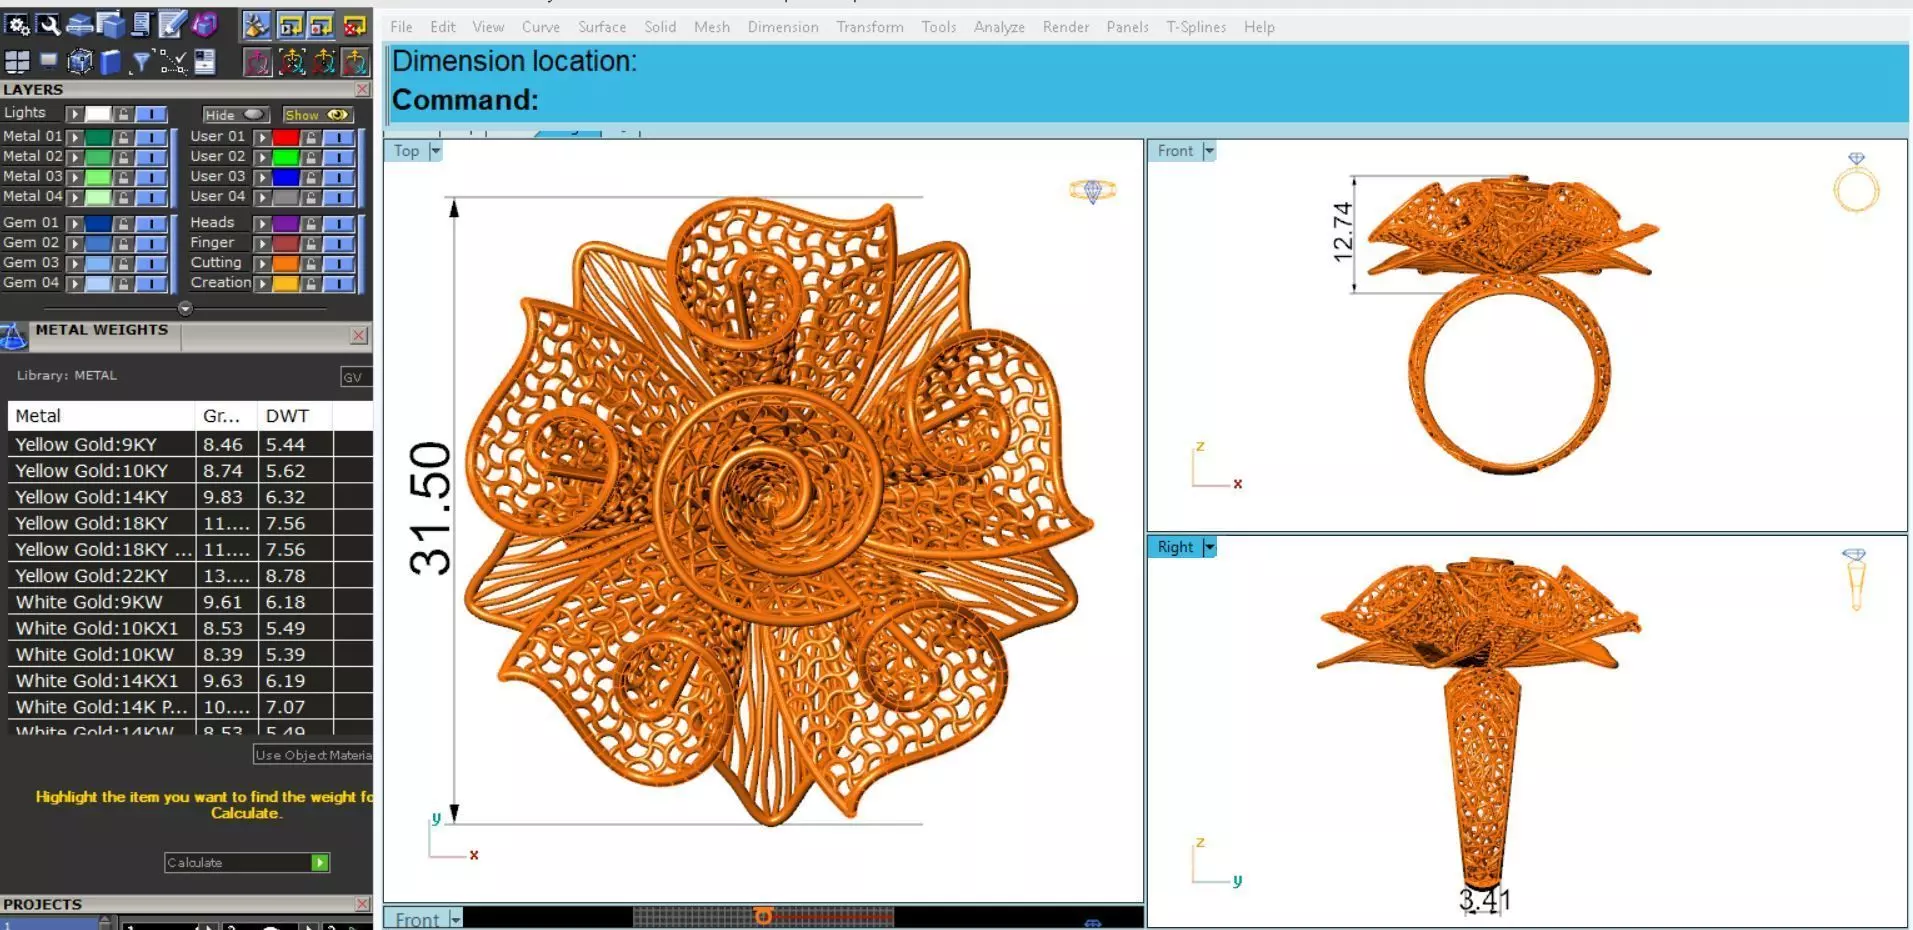Toggle lock on User 01 layer
The height and width of the screenshot is (930, 1913).
[x=311, y=137]
